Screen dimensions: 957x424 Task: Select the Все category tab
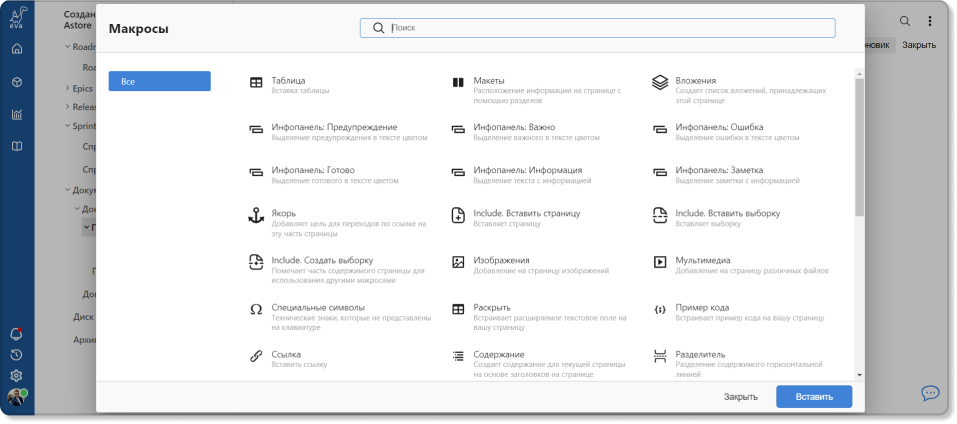[x=159, y=81]
